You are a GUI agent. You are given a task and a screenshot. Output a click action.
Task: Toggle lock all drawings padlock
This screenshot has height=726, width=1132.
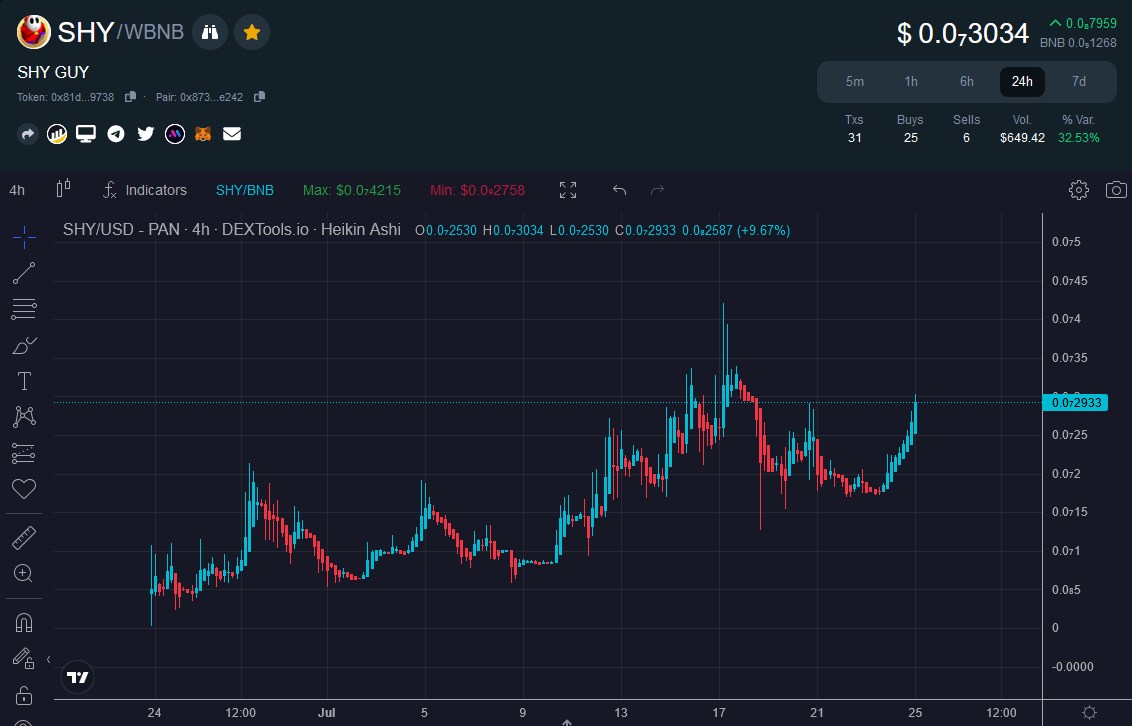coord(24,695)
